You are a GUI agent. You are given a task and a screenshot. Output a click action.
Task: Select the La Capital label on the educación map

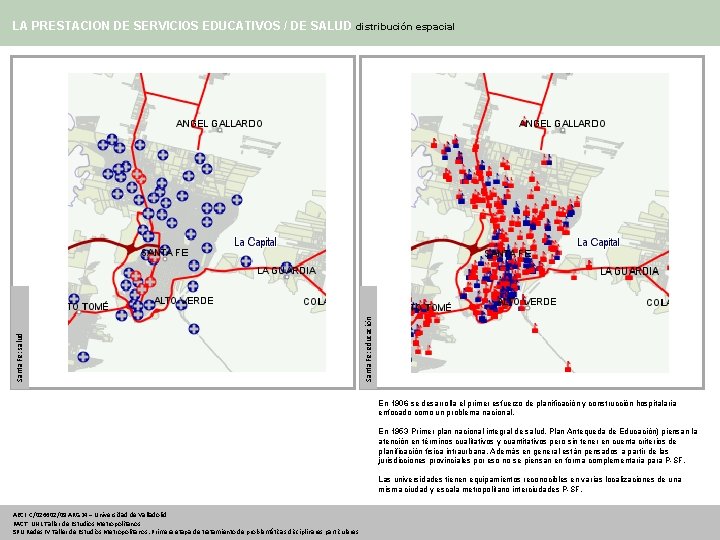(598, 242)
